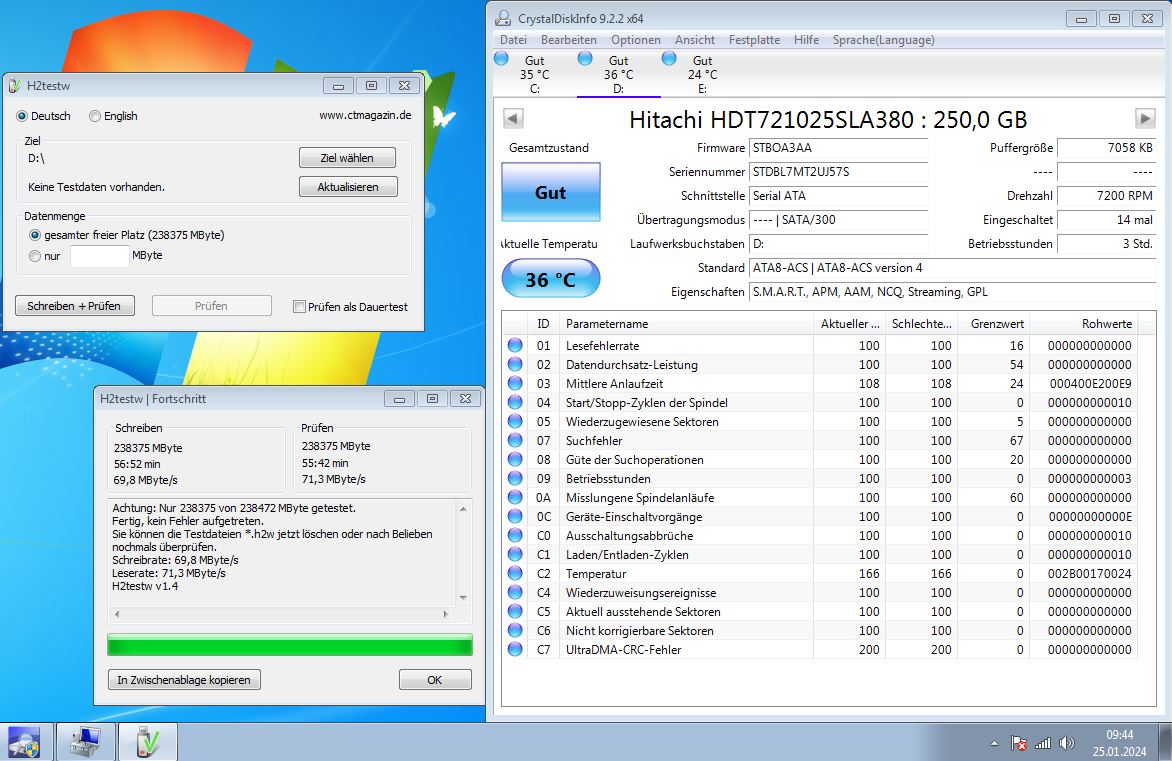Show hidden tray icons arrow

tap(994, 744)
